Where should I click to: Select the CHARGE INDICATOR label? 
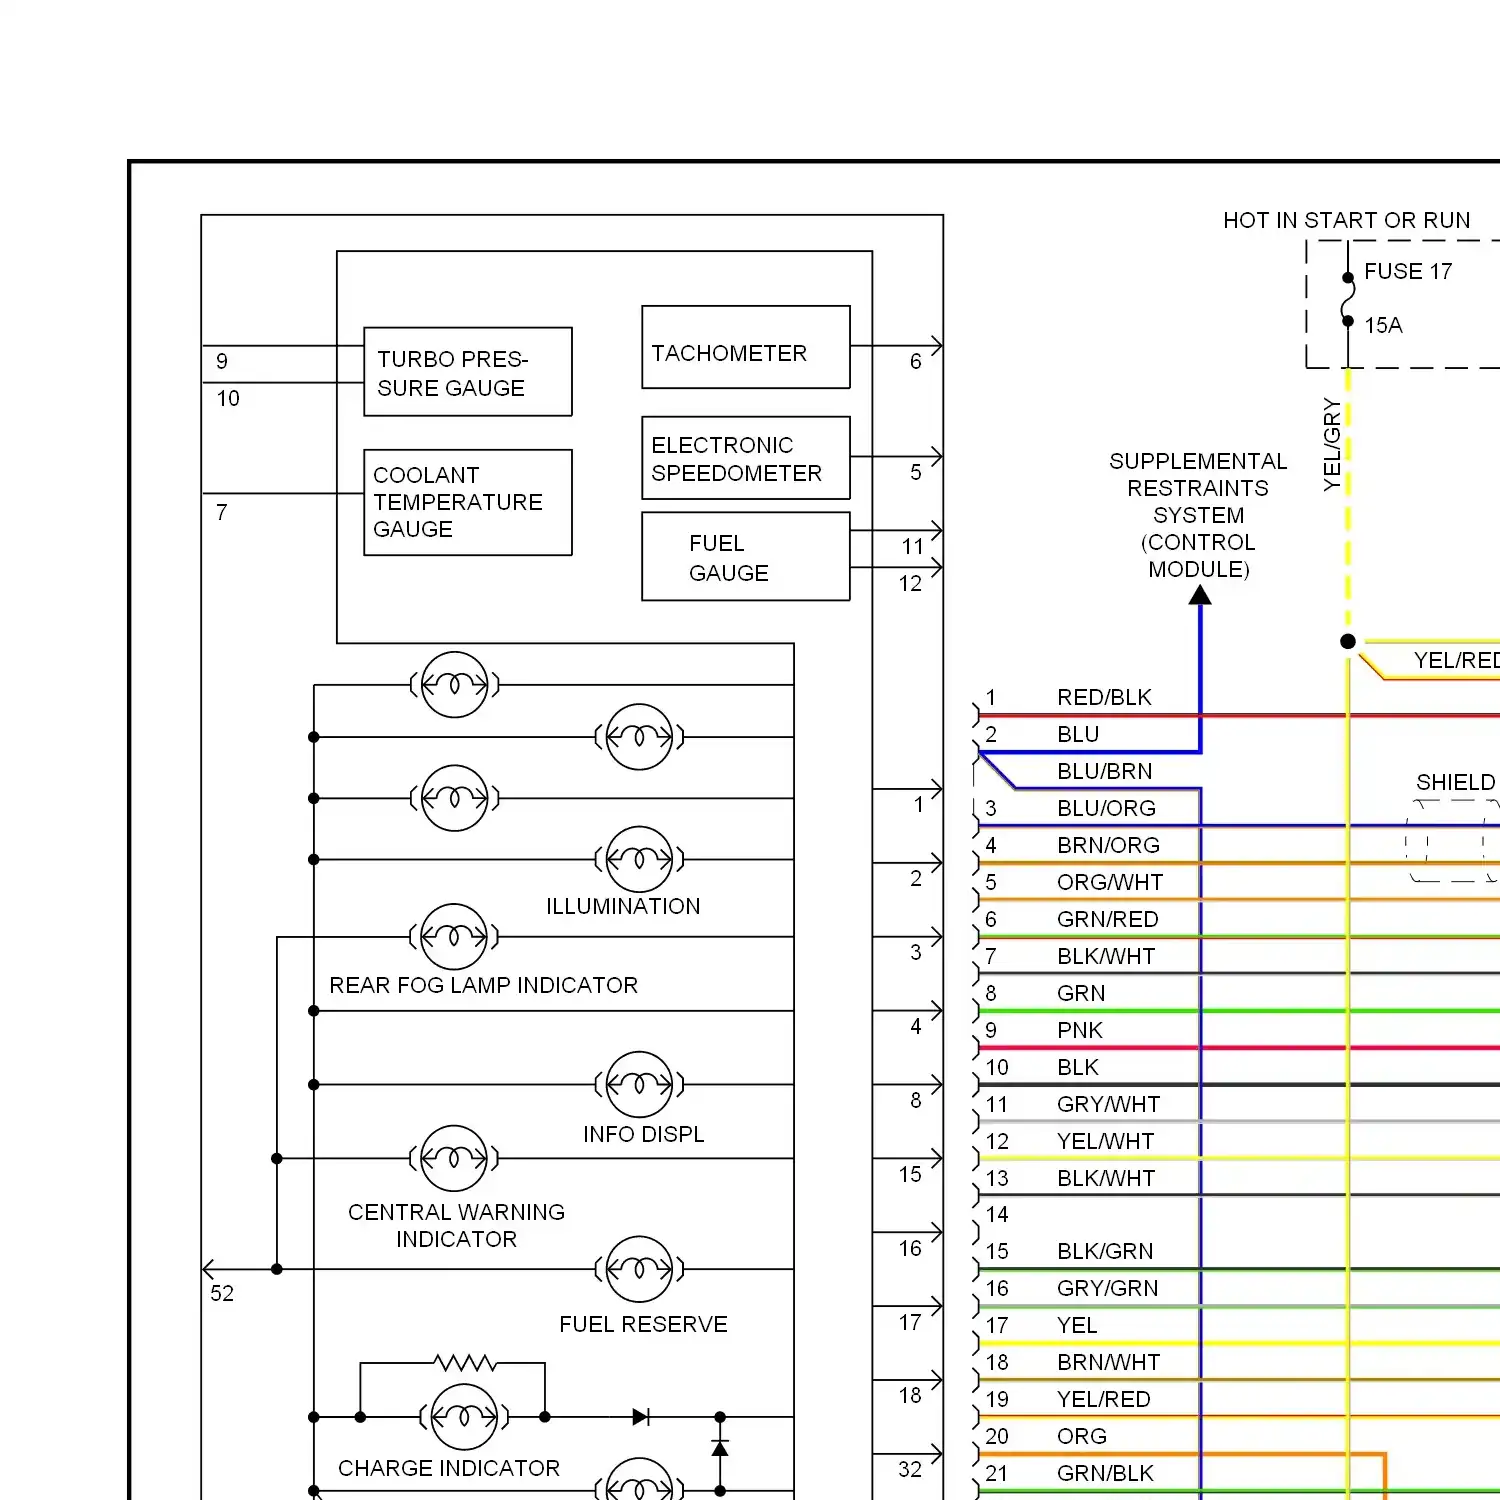point(449,1468)
